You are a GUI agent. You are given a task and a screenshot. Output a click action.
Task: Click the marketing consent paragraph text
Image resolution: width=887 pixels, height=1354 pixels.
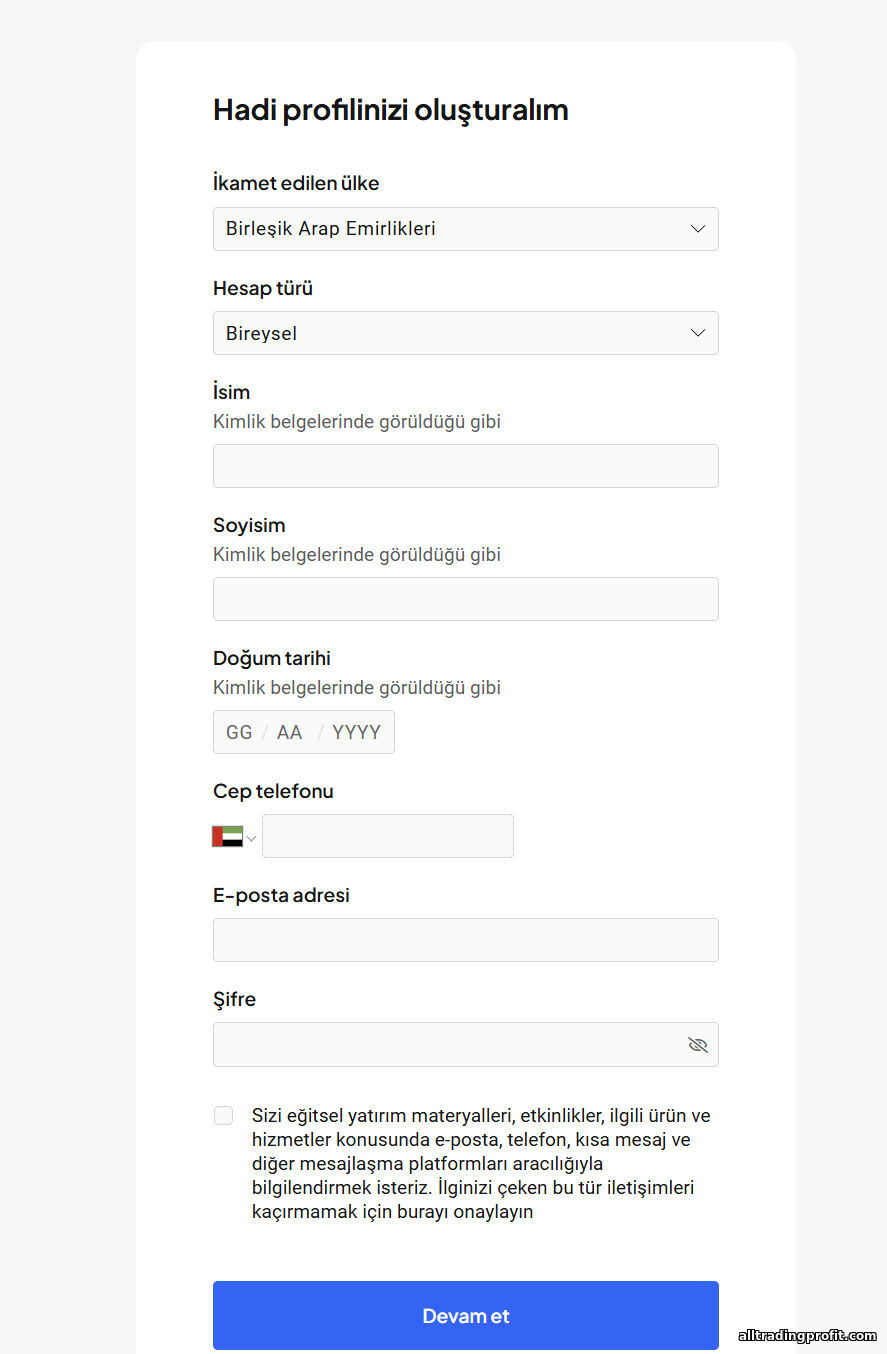click(x=481, y=1164)
